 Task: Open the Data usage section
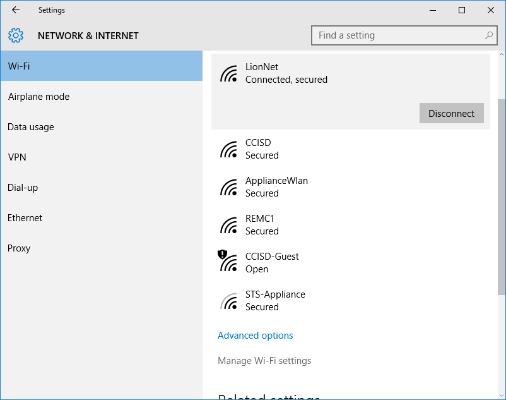(101, 127)
